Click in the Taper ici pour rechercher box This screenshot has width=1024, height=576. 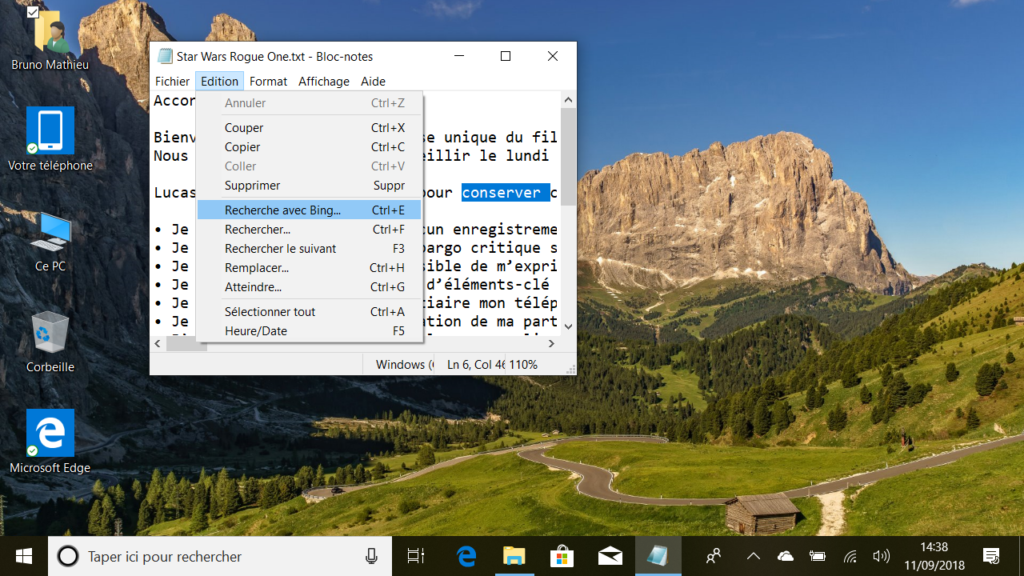[x=222, y=556]
